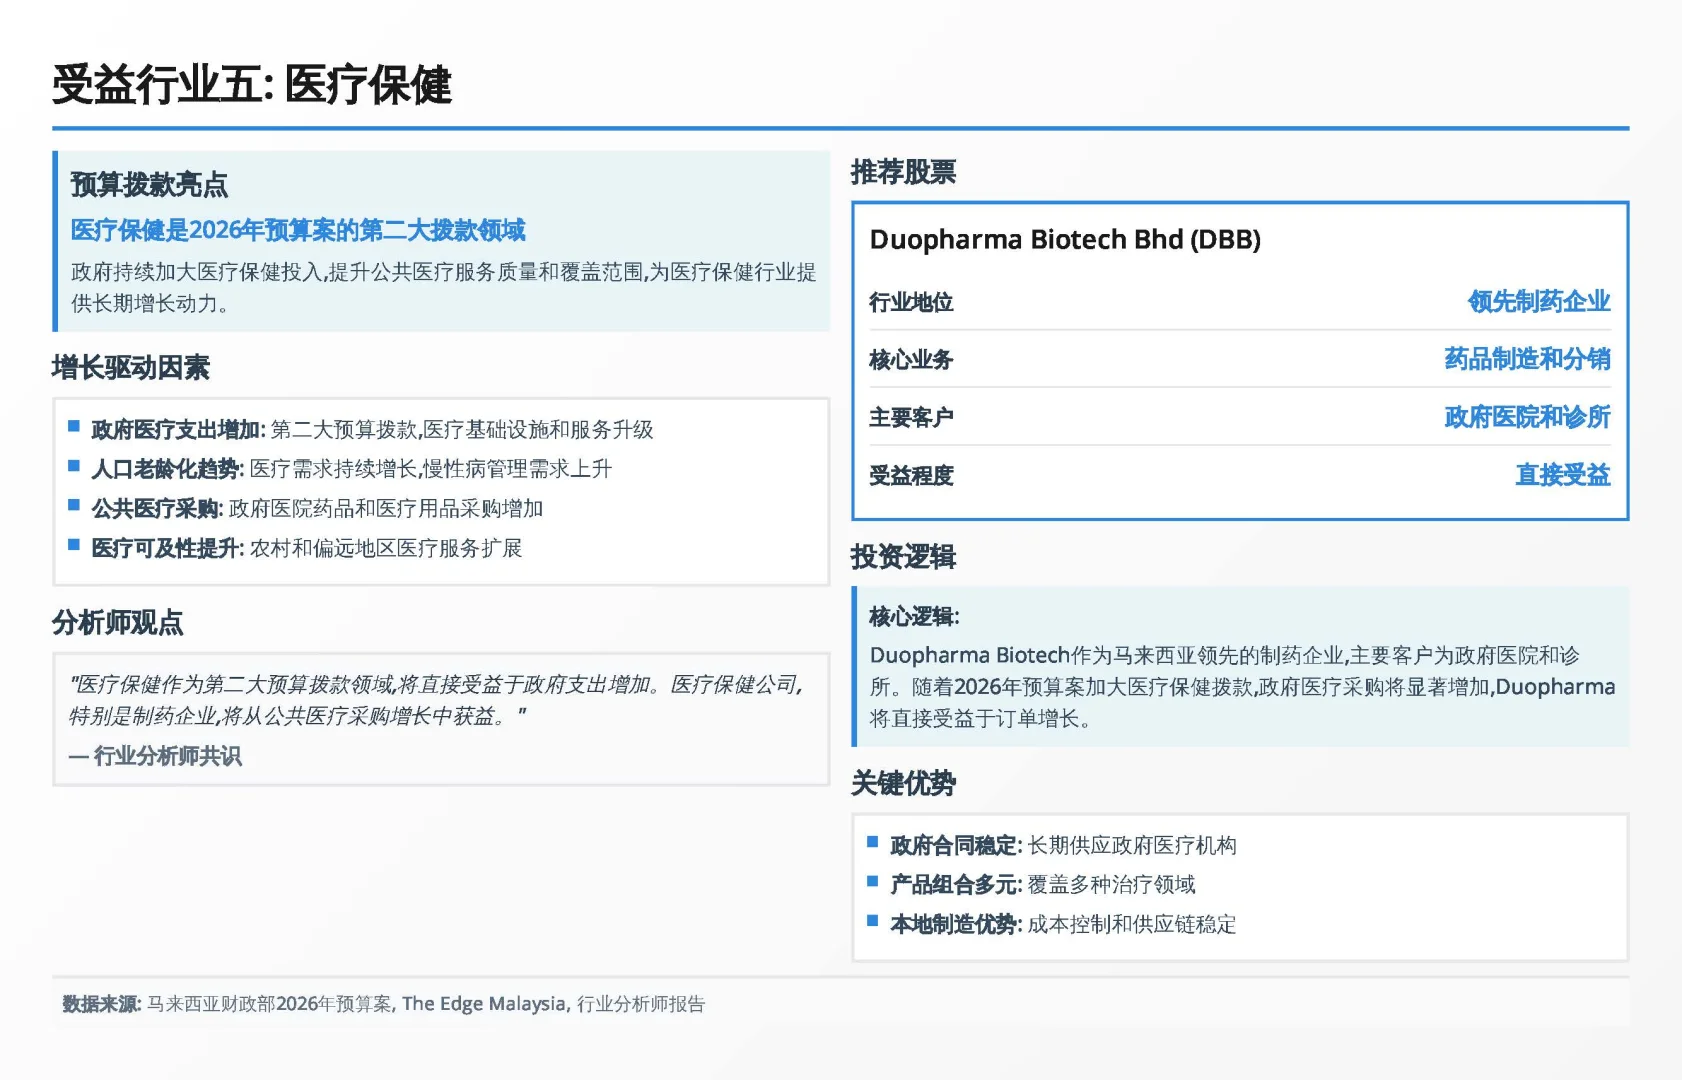Click the attribution 行业分析师共识
Image resolution: width=1682 pixels, height=1080 pixels.
tap(168, 756)
